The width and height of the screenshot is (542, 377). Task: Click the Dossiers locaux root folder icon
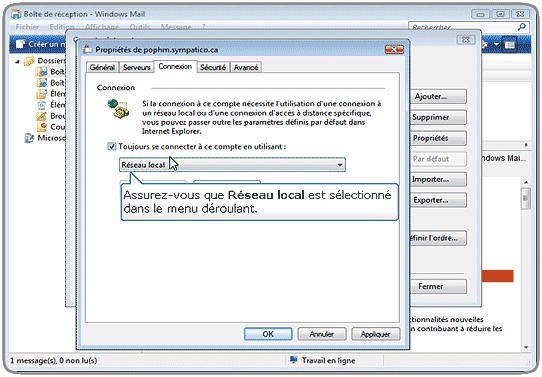tap(29, 61)
